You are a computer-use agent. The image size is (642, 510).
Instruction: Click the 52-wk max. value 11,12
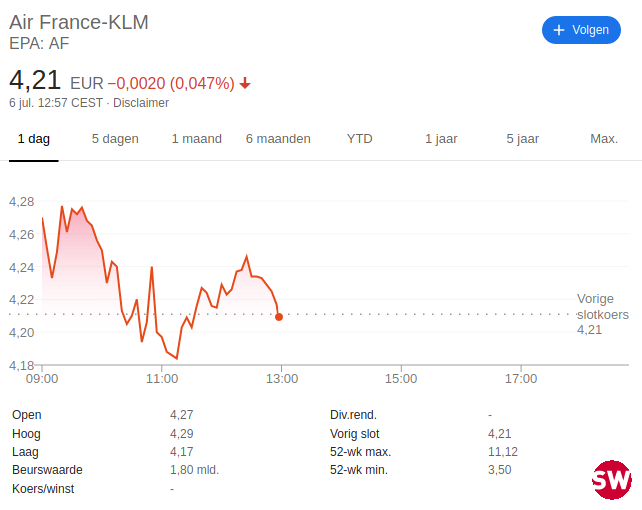point(503,451)
